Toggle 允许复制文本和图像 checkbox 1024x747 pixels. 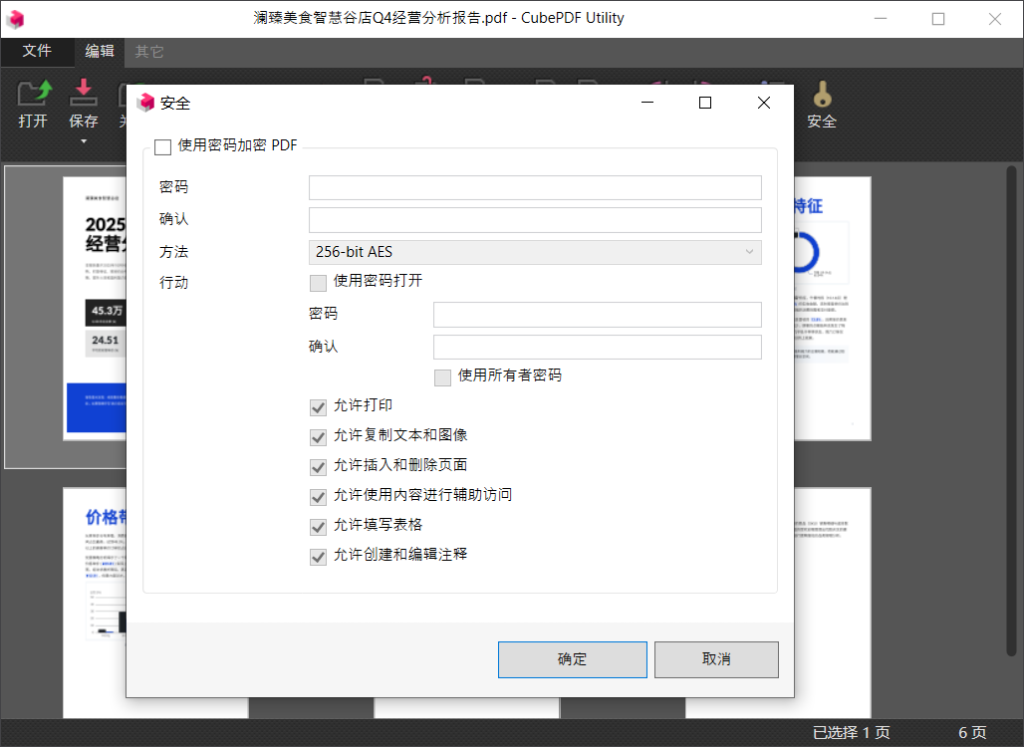pyautogui.click(x=318, y=437)
